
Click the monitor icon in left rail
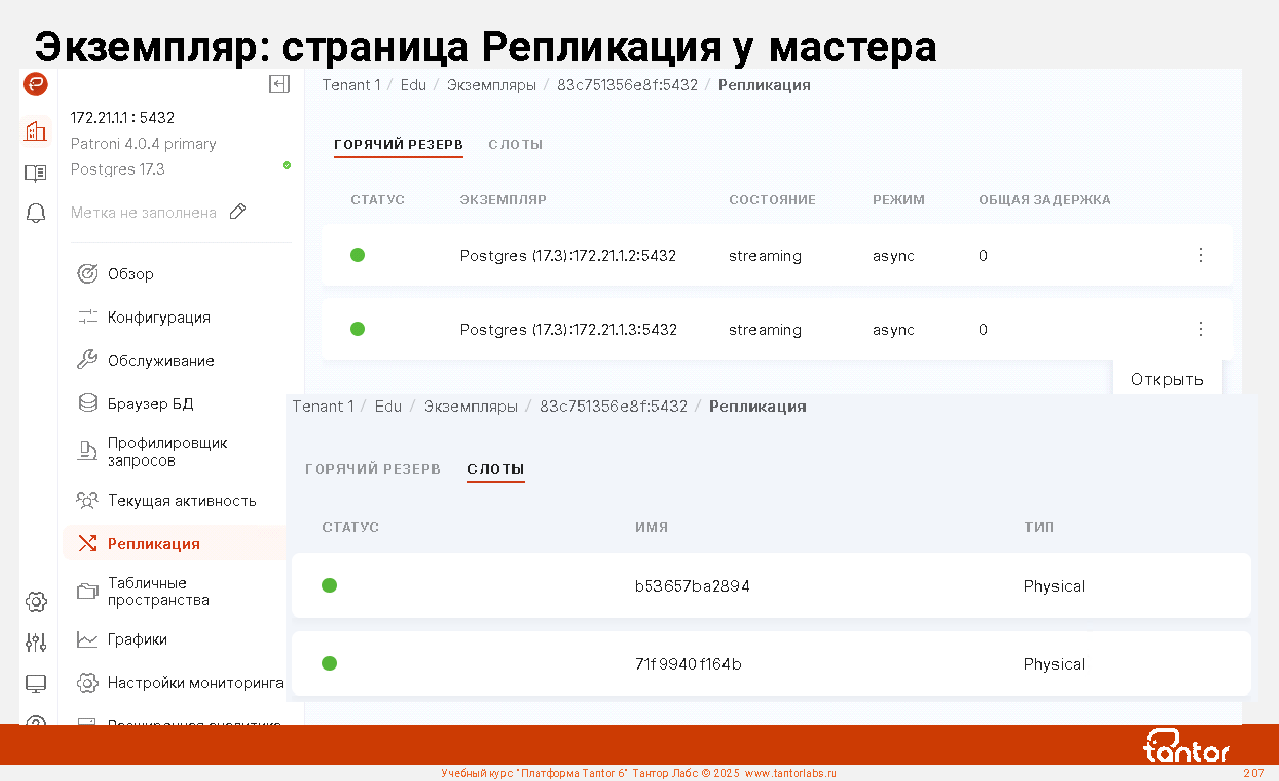[x=36, y=684]
